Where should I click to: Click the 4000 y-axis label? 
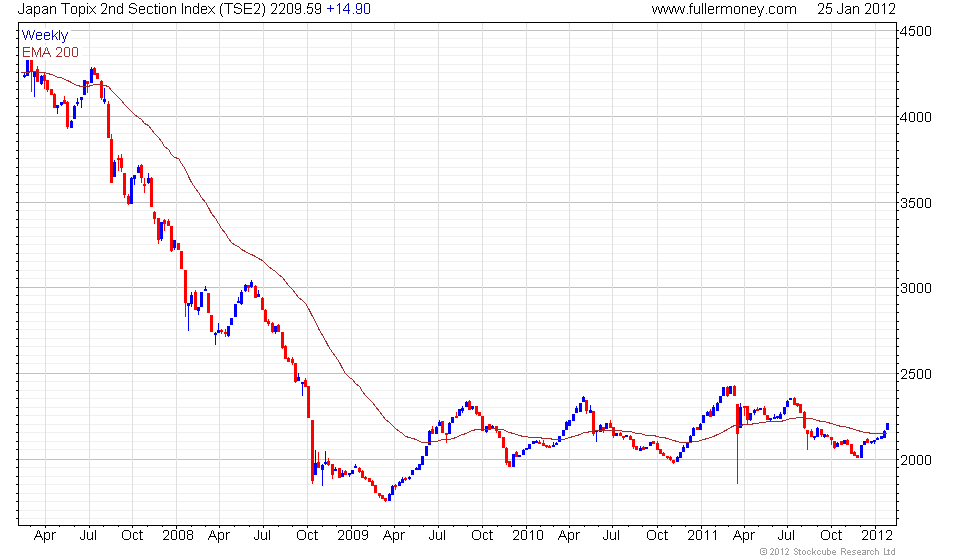pos(916,117)
